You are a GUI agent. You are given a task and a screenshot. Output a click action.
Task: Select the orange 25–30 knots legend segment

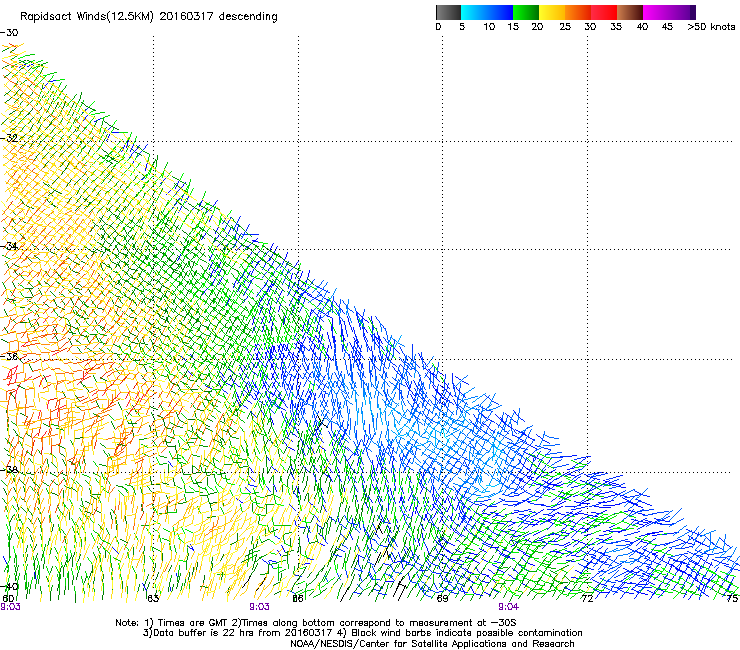(578, 12)
